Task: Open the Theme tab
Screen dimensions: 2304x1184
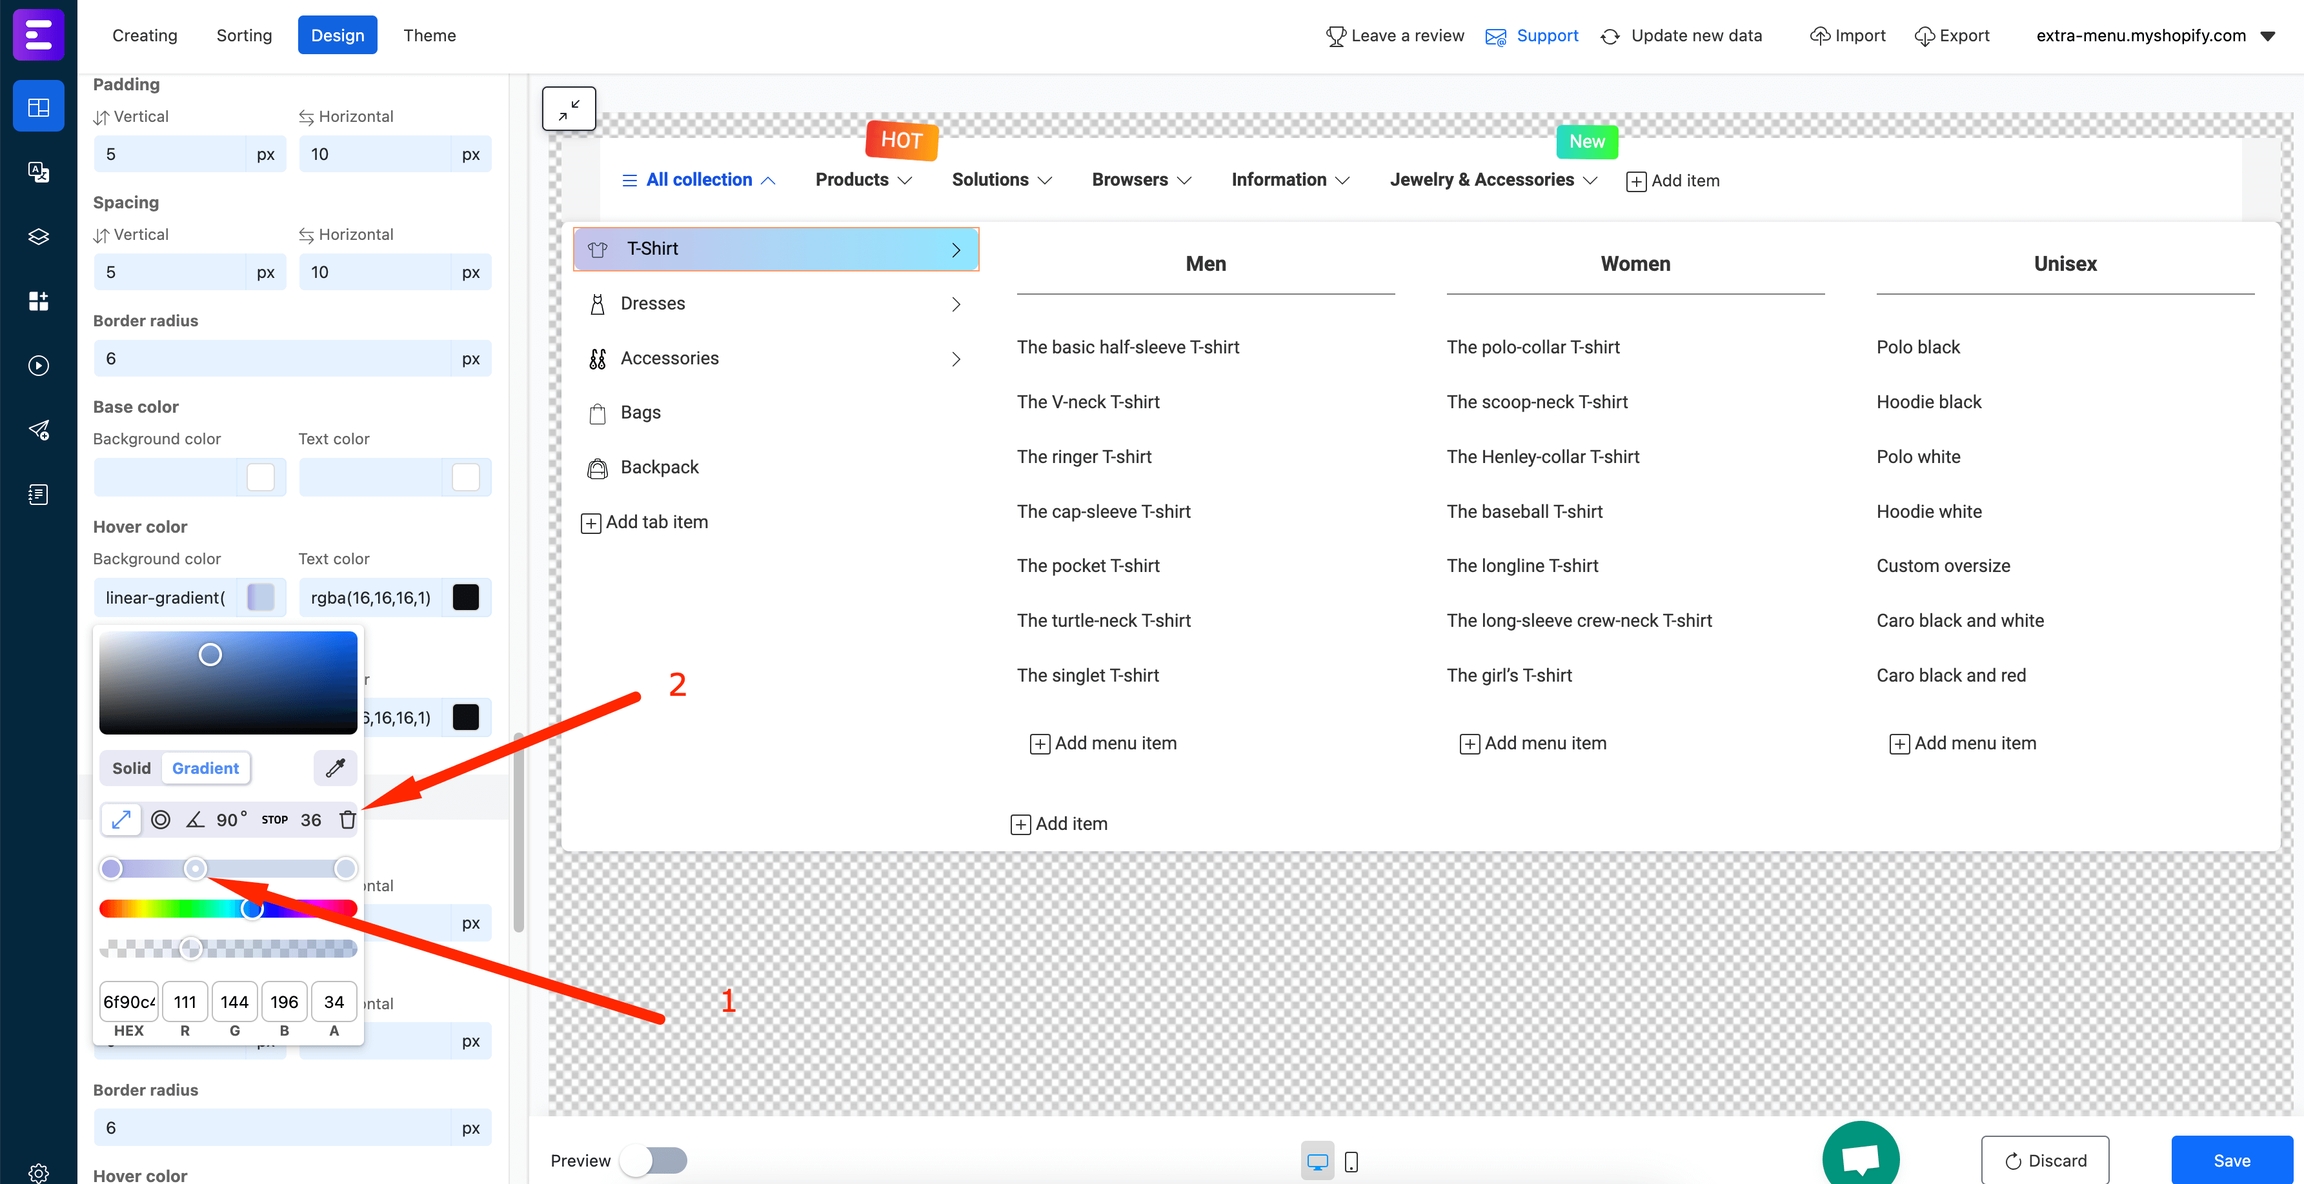Action: click(x=429, y=35)
